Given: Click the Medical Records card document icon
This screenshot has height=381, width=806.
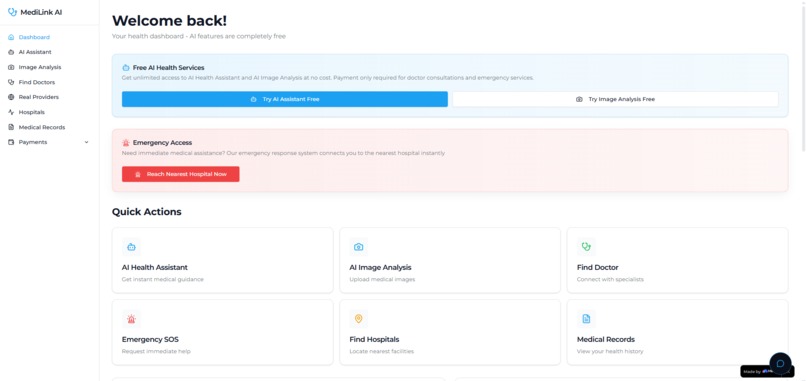Looking at the screenshot, I should (x=586, y=319).
